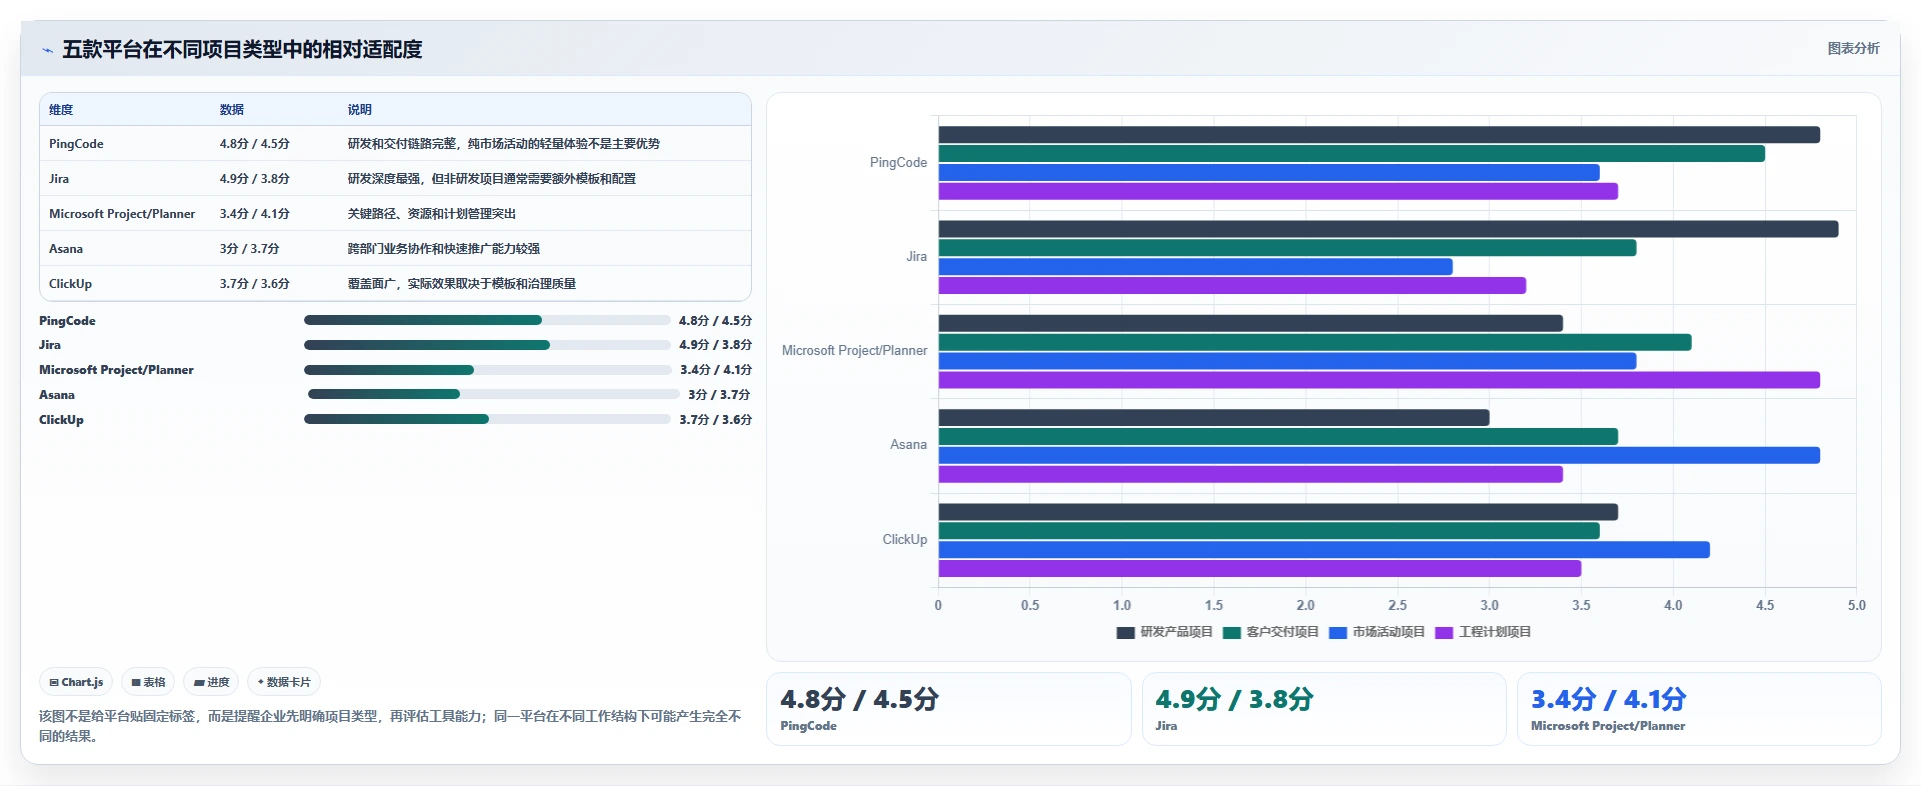Click the blue 市场活动项目 bar for Jira

(x=1195, y=267)
